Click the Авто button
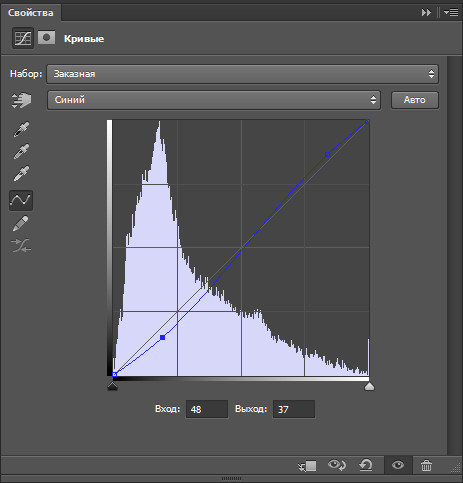The width and height of the screenshot is (463, 483). tap(415, 100)
